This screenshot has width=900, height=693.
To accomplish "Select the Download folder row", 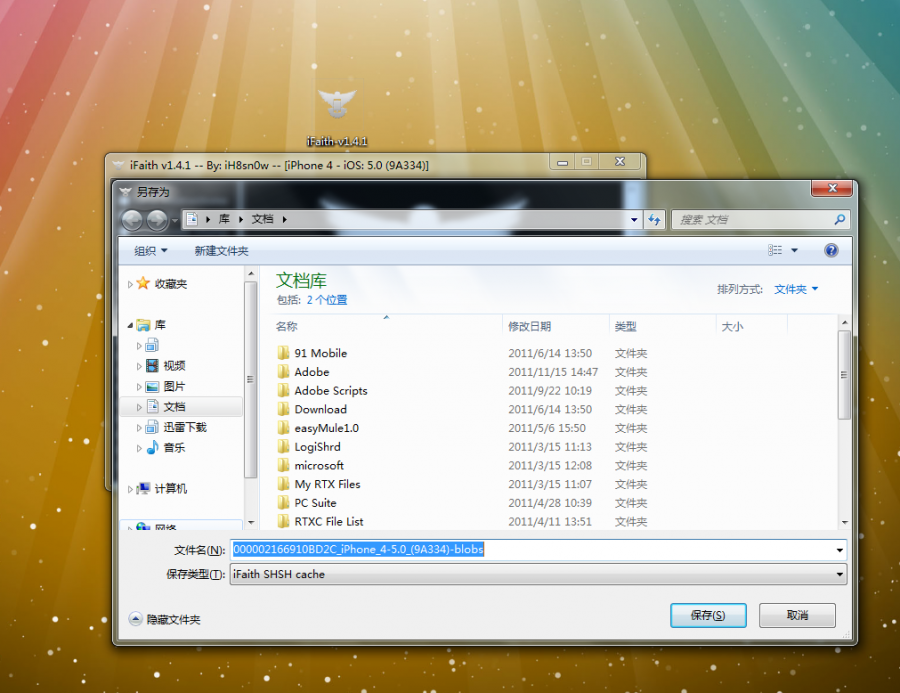I will point(464,409).
